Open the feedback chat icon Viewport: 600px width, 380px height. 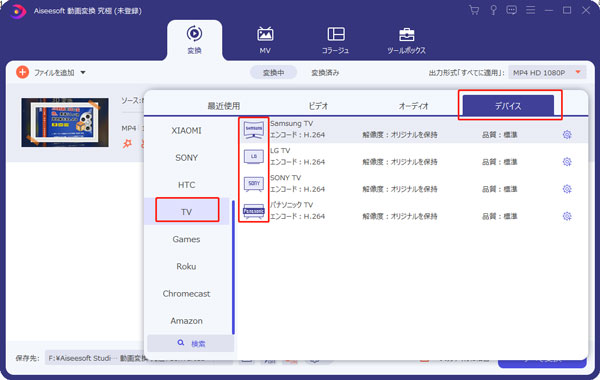coord(511,10)
